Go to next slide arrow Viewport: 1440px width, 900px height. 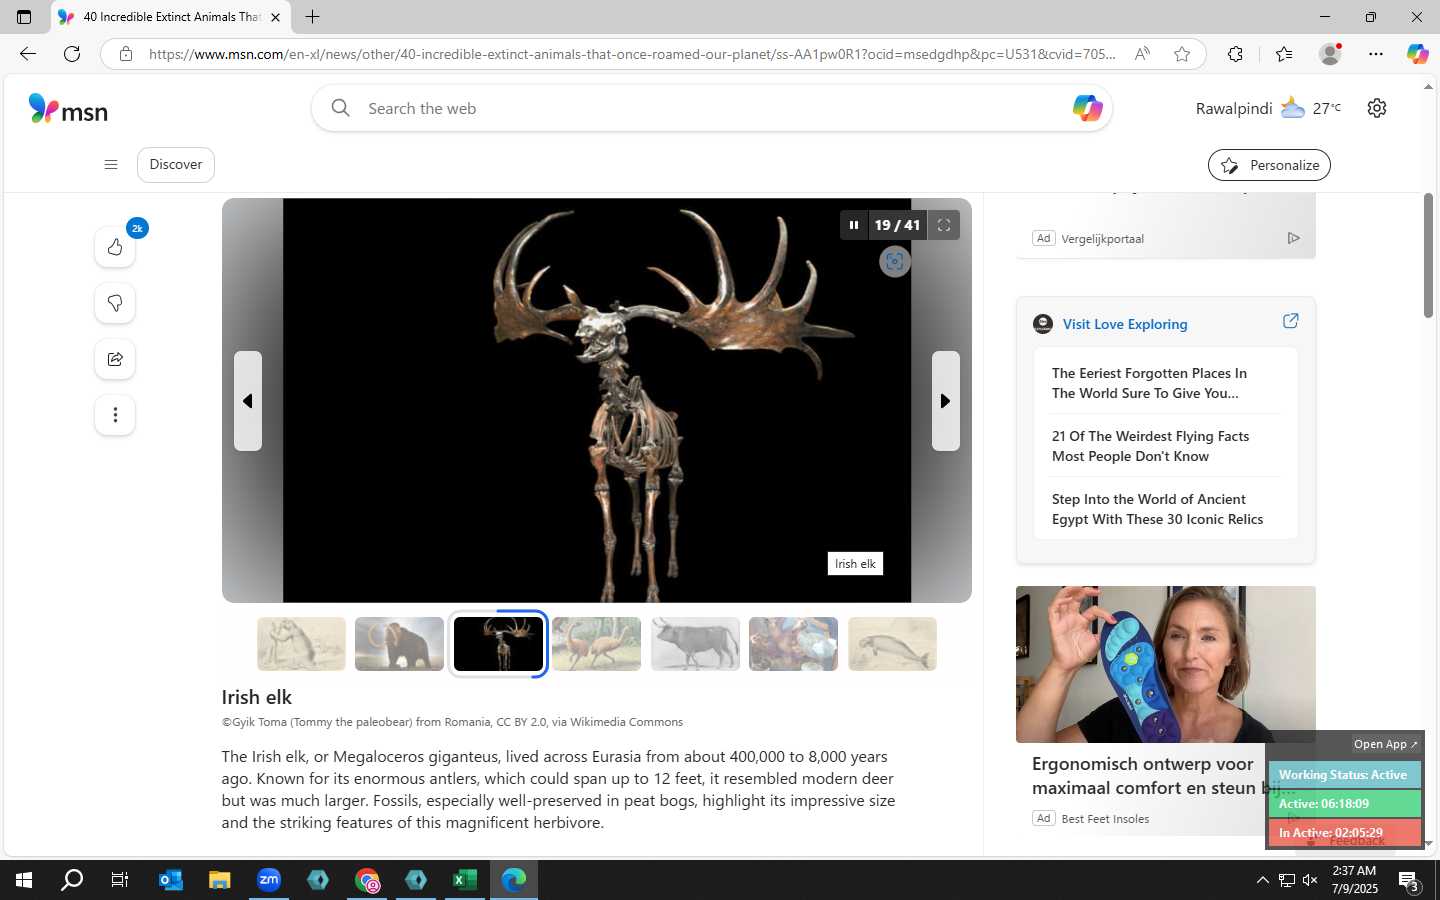(x=945, y=401)
